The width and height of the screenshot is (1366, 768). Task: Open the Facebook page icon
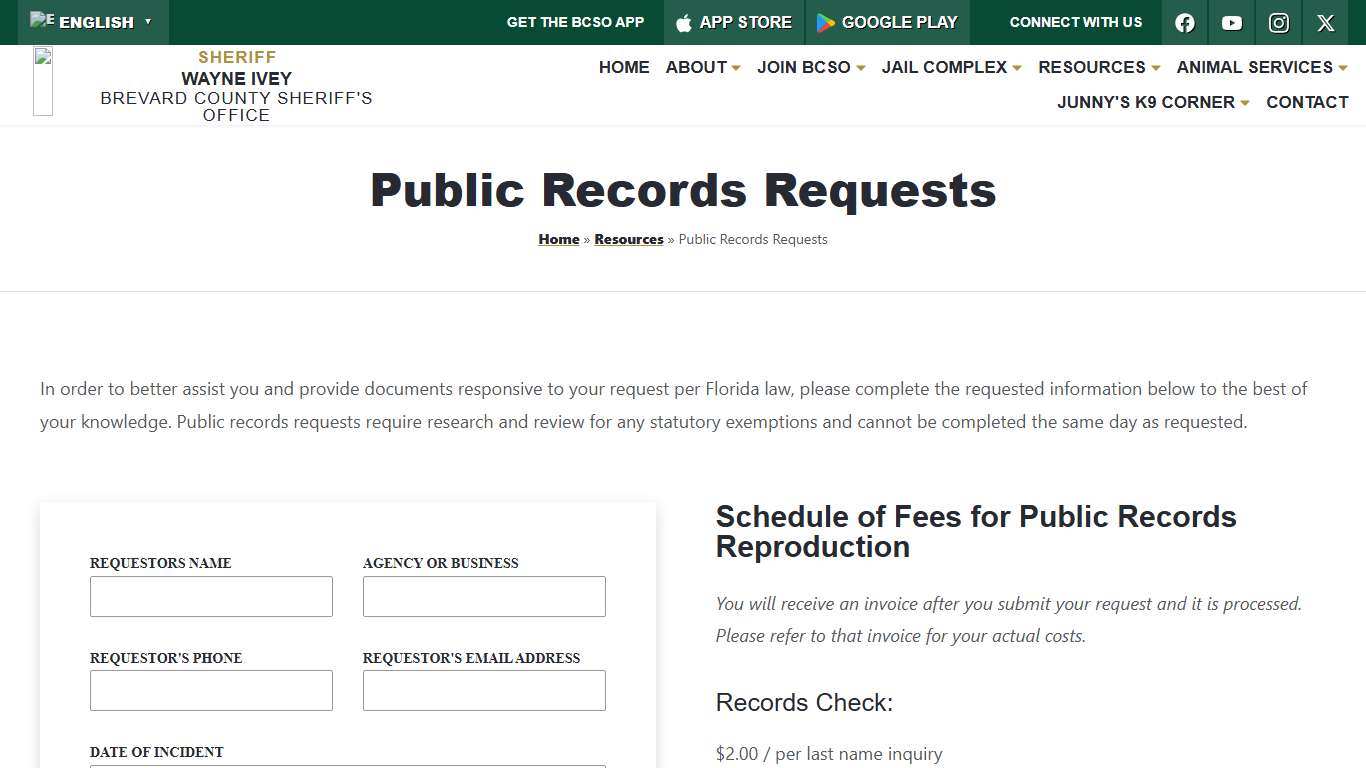[1184, 22]
